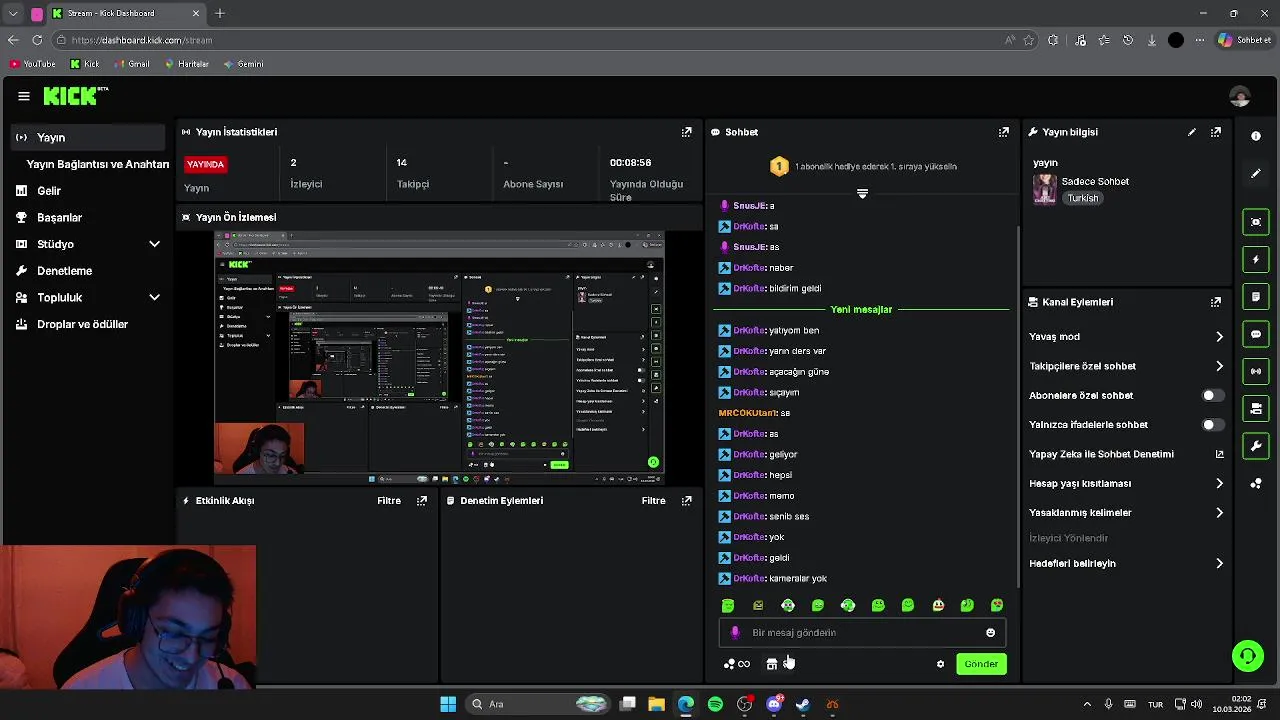This screenshot has width=1280, height=720.
Task: Open the green support headset button
Action: pos(1248,656)
